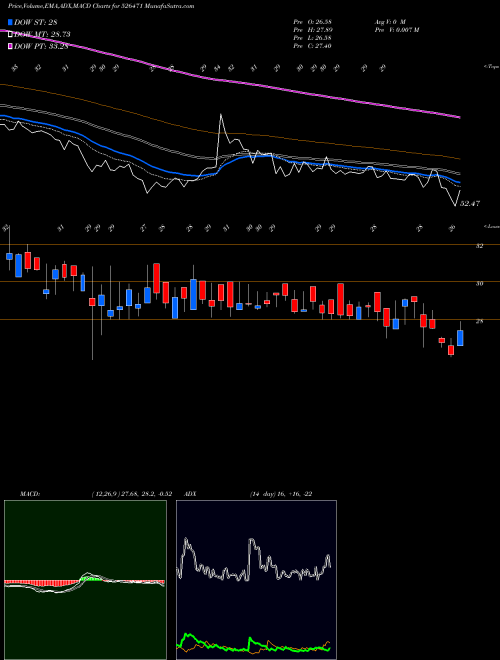Click the blue DOW ST legend swatch
Viewport: 500px width, 660px height.
(11, 22)
